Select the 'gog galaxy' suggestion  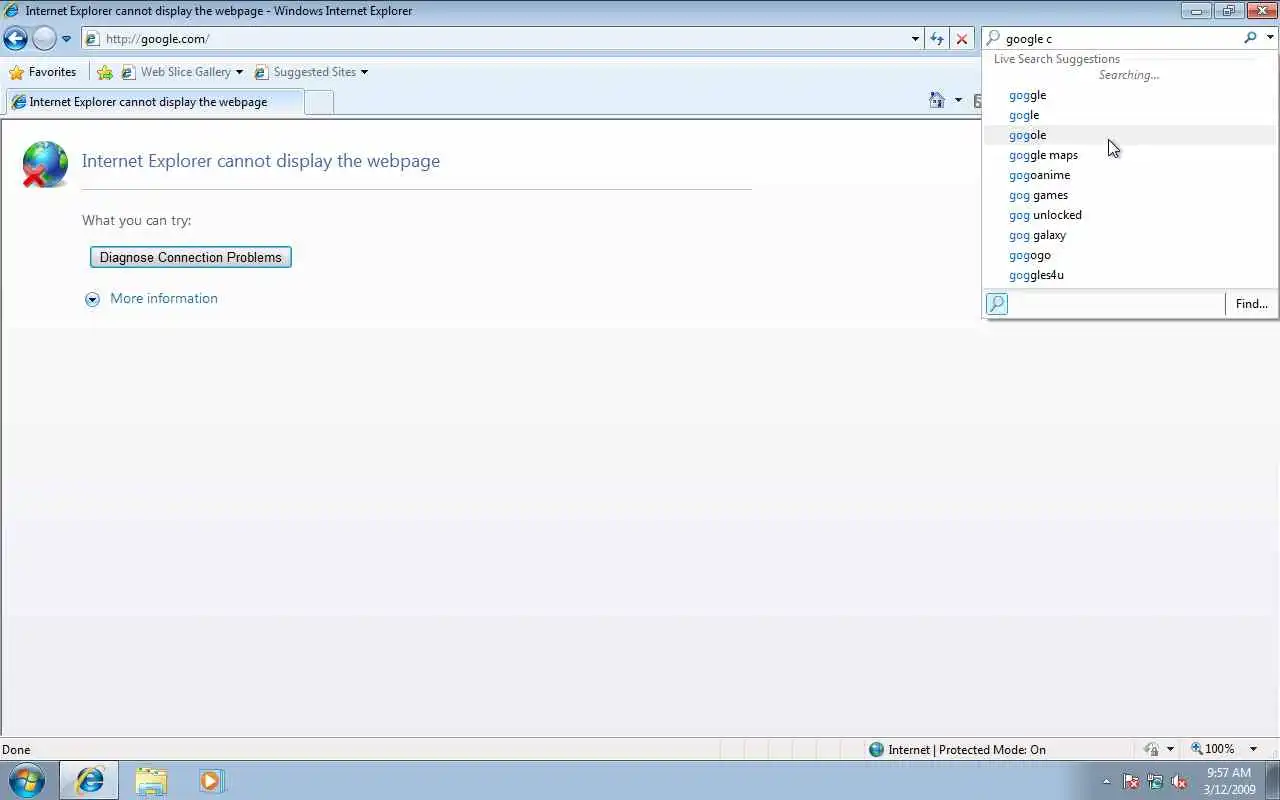click(1130, 235)
